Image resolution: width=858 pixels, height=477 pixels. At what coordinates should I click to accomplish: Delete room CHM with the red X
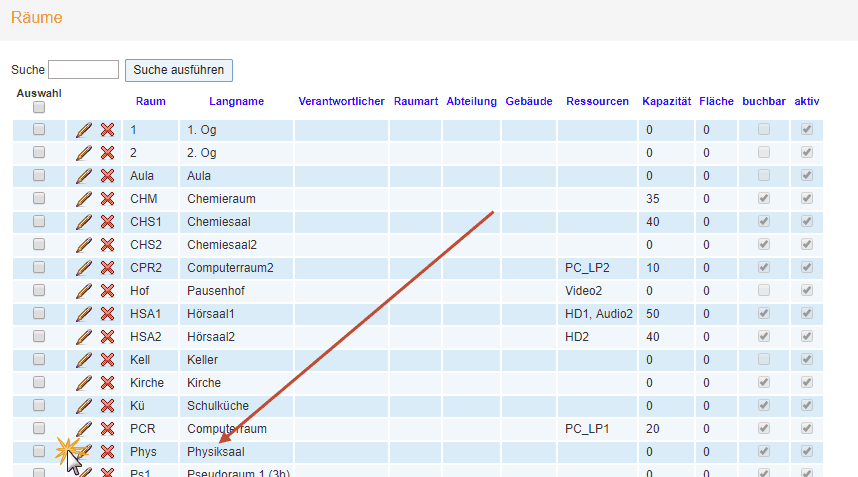pyautogui.click(x=107, y=199)
